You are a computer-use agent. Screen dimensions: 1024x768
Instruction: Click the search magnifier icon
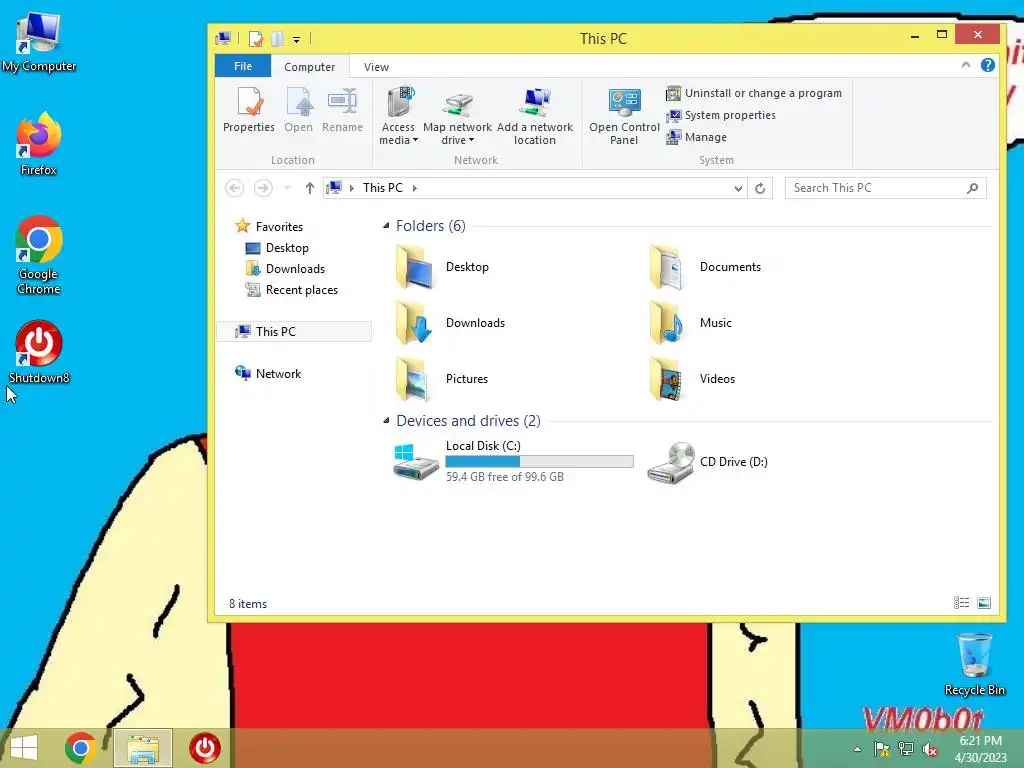click(972, 188)
